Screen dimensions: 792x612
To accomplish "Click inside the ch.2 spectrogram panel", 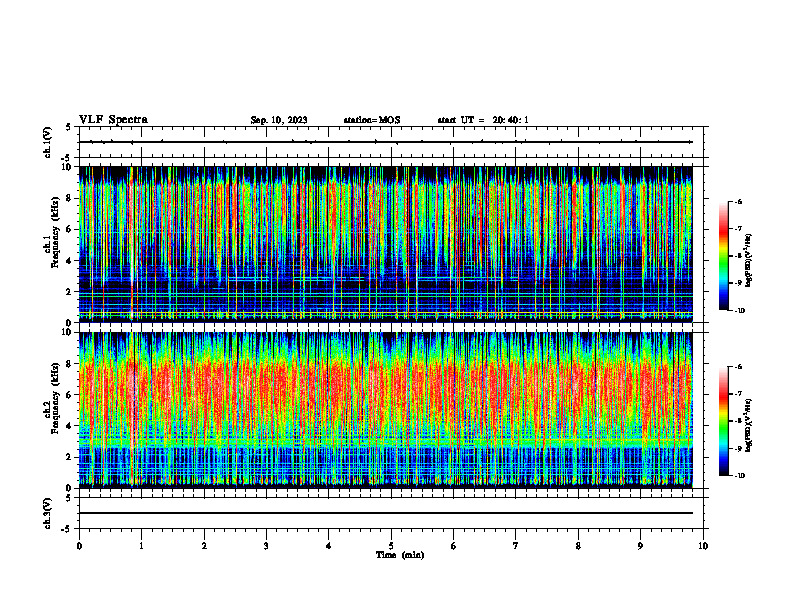I will (x=386, y=410).
